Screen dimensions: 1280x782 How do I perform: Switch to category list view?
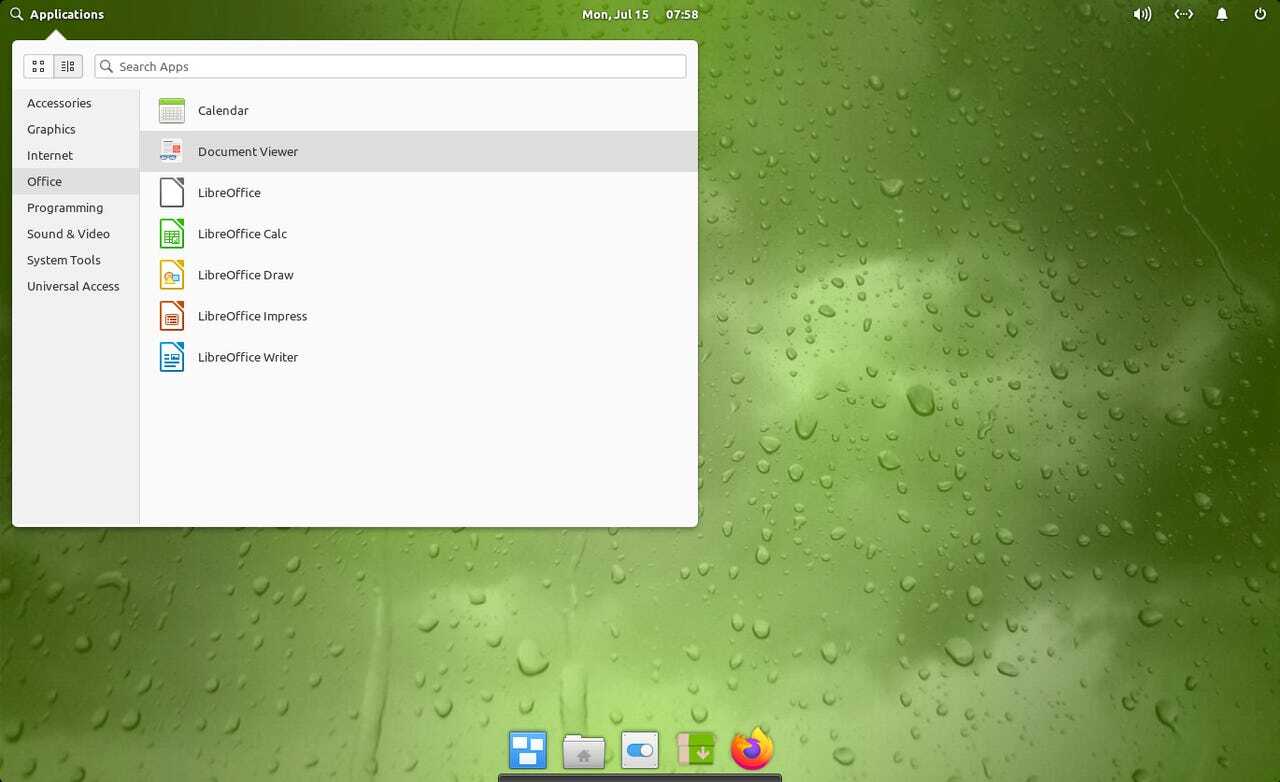point(67,67)
